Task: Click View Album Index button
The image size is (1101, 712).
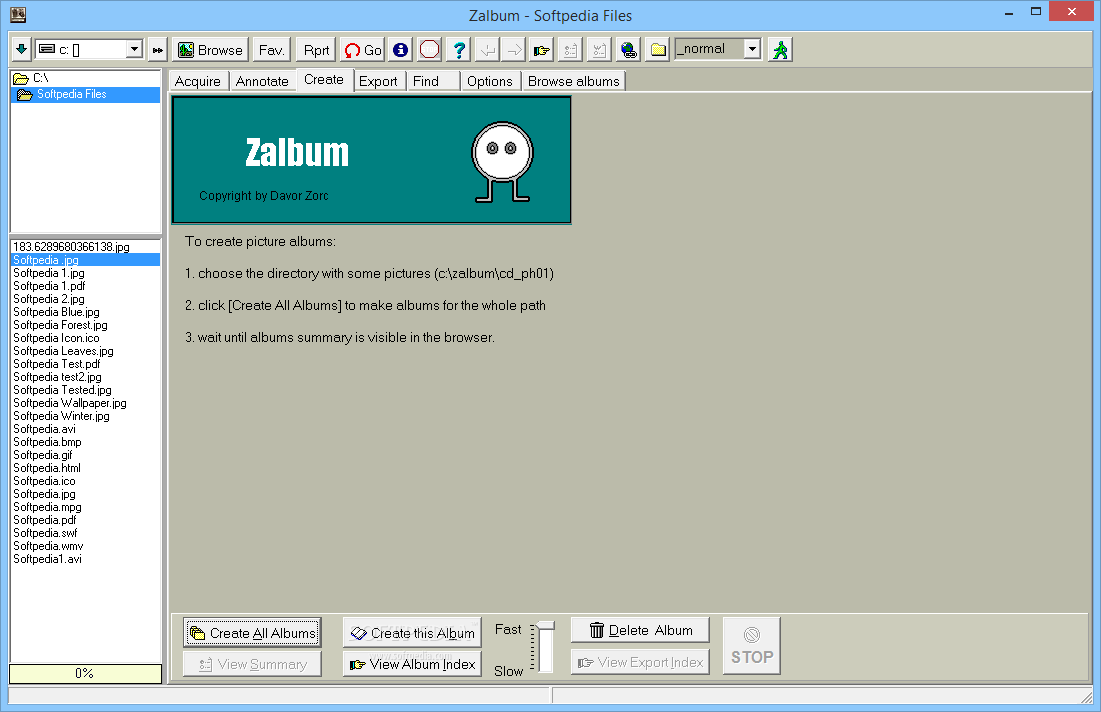Action: (x=412, y=664)
